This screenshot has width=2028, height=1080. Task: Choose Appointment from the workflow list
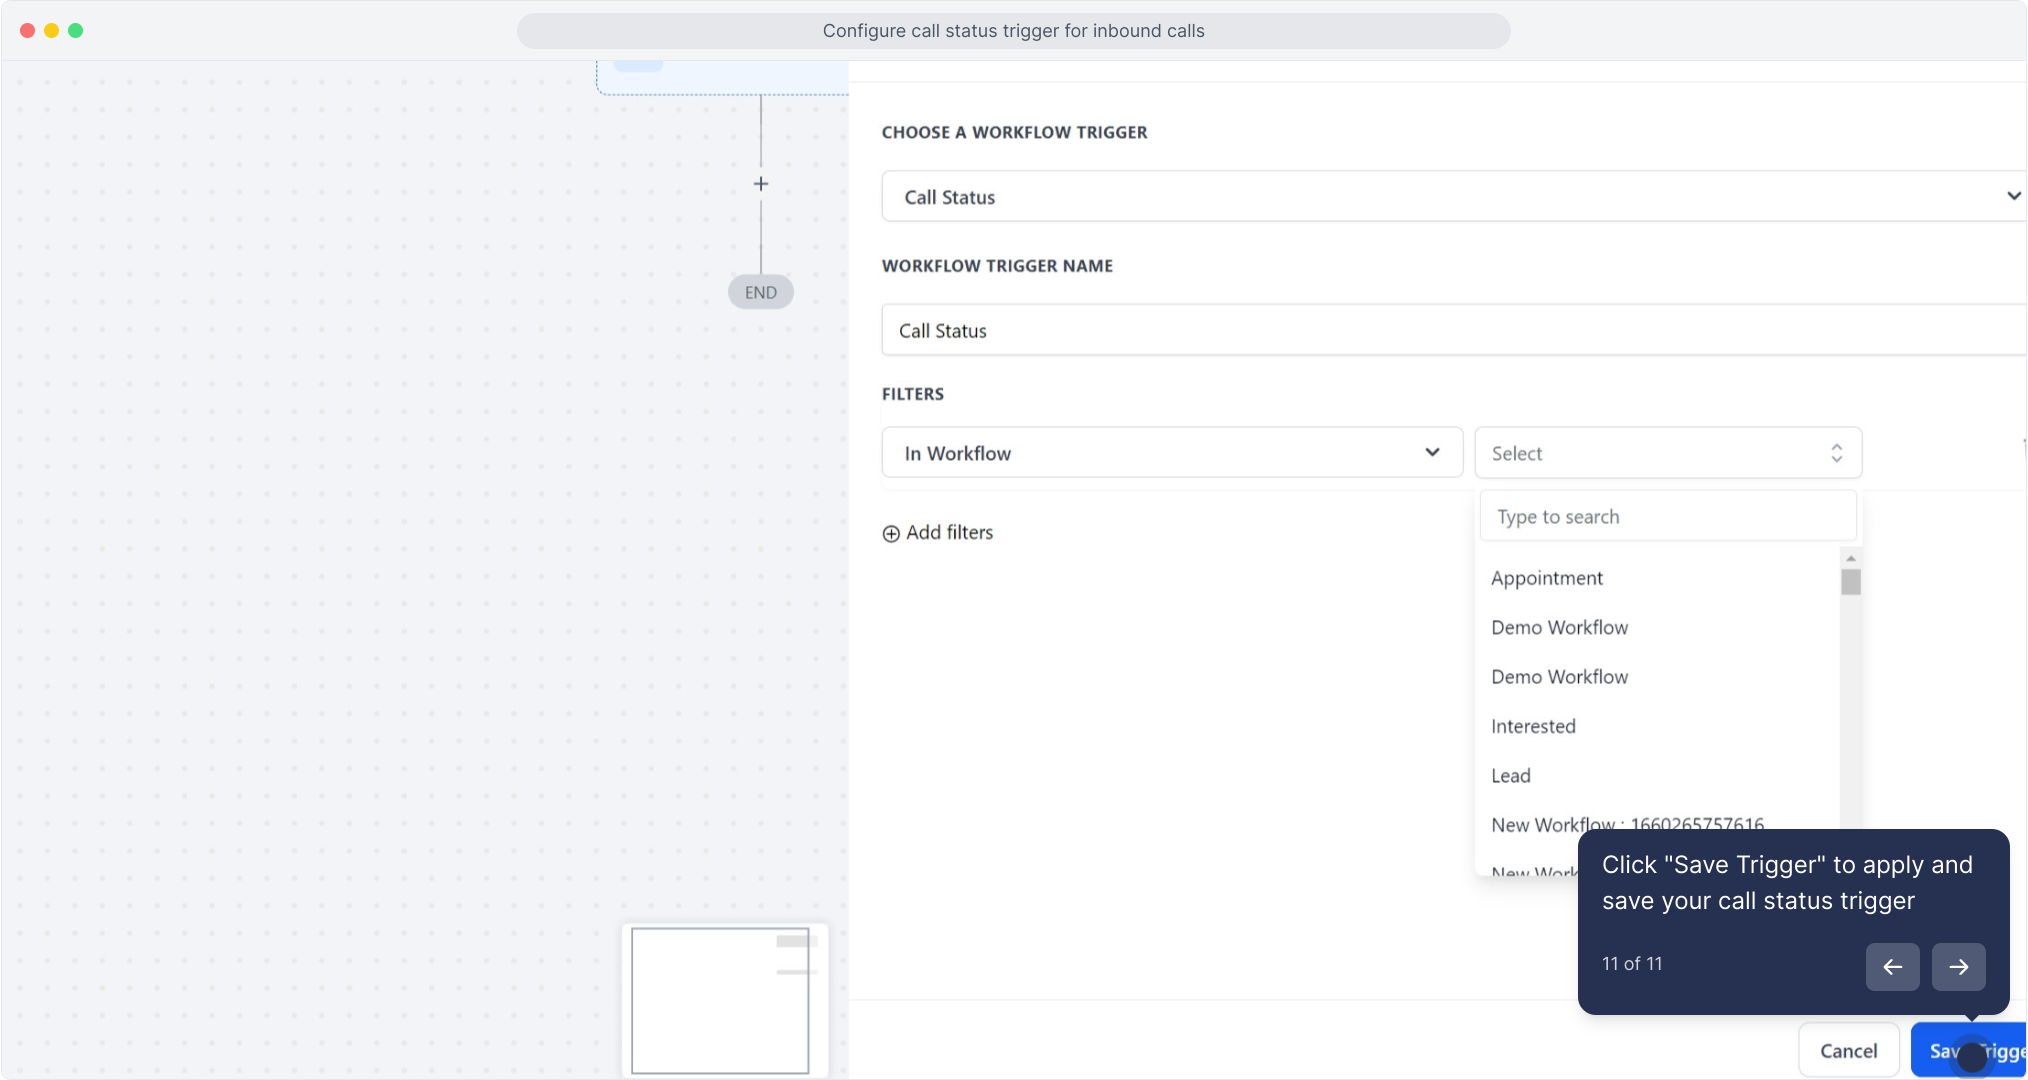[x=1546, y=578]
